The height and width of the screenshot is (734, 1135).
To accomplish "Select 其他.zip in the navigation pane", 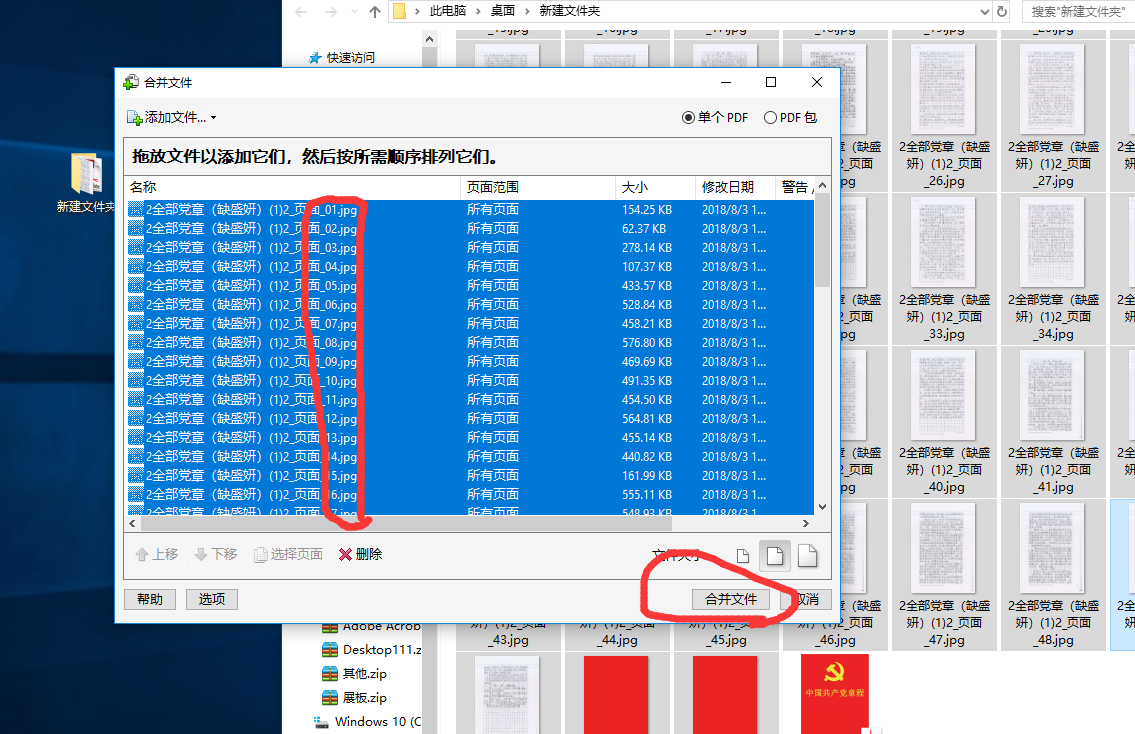I will (x=354, y=674).
